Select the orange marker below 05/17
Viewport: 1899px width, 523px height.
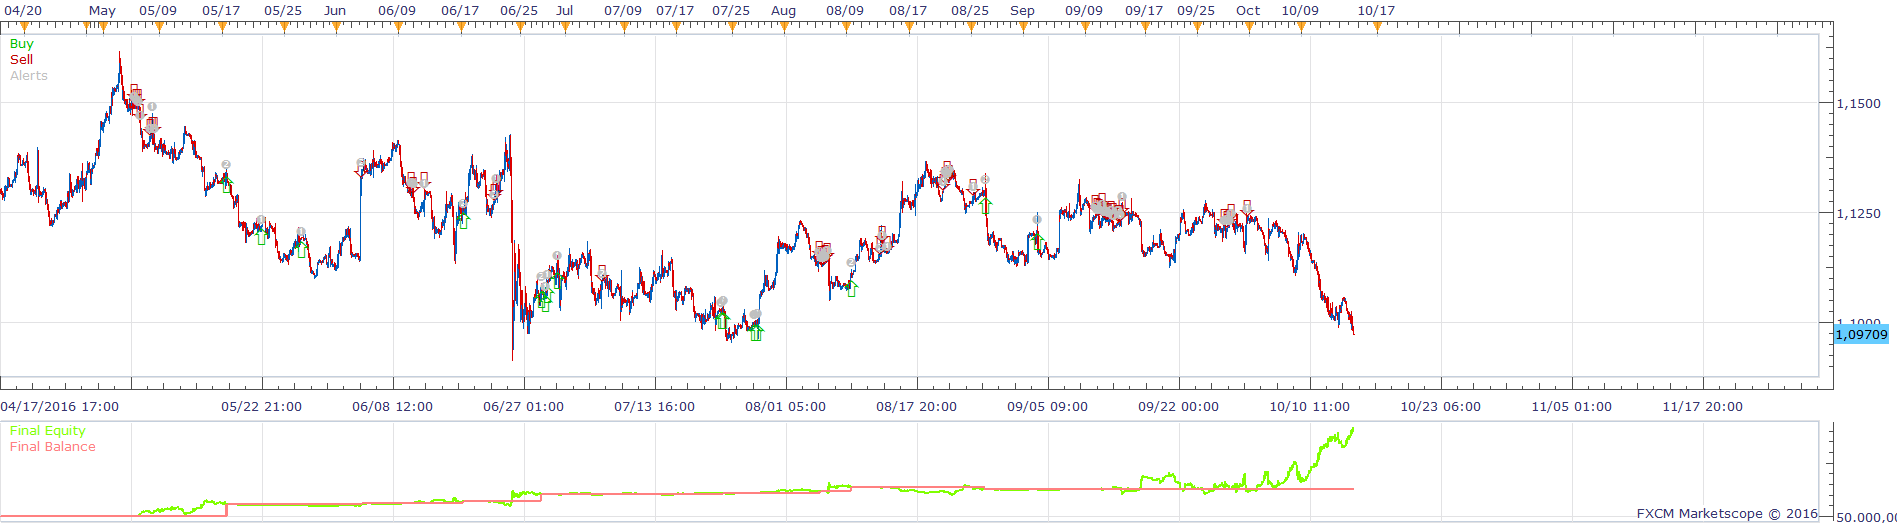(x=220, y=27)
